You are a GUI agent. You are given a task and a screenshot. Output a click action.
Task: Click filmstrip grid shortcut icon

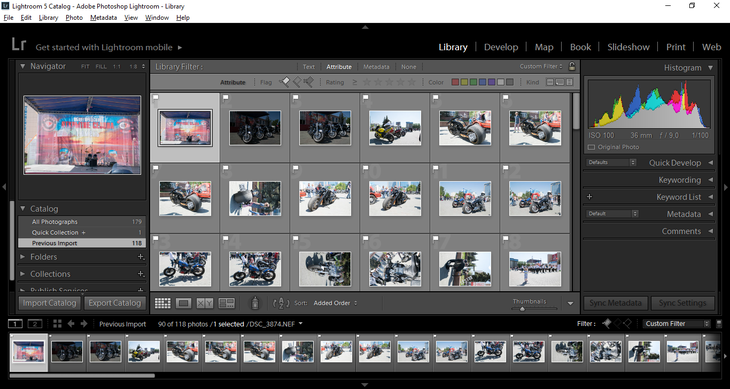(x=57, y=323)
